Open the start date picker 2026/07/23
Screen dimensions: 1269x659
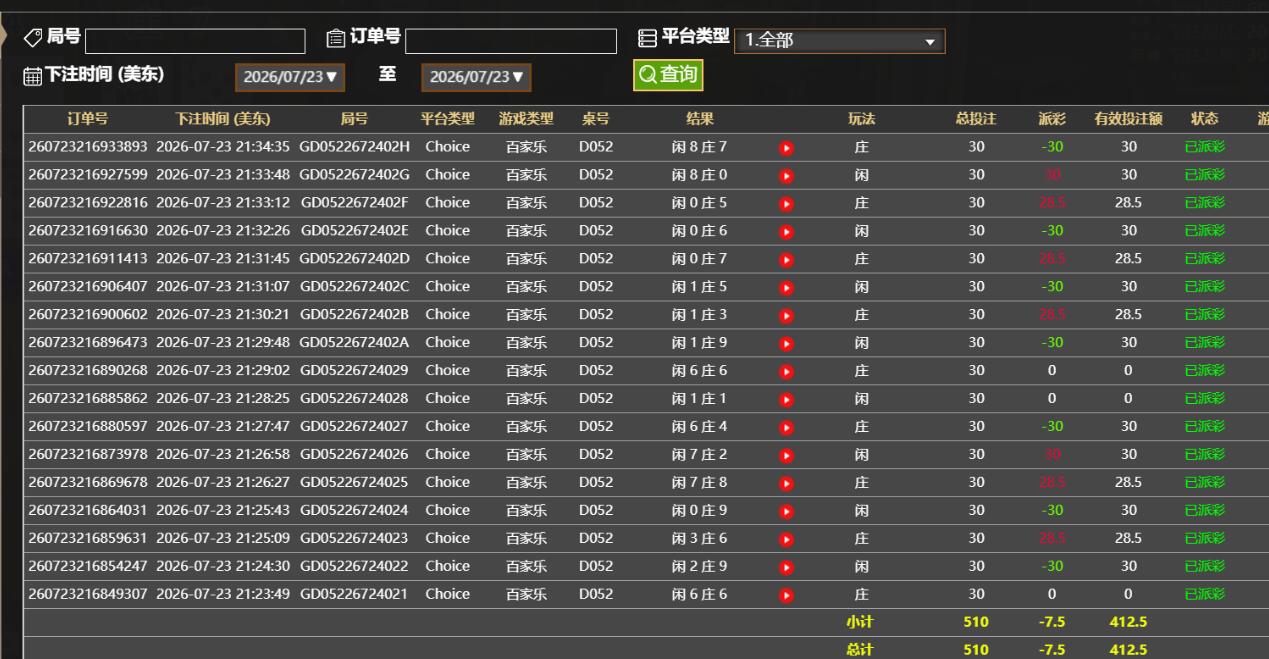(x=291, y=77)
